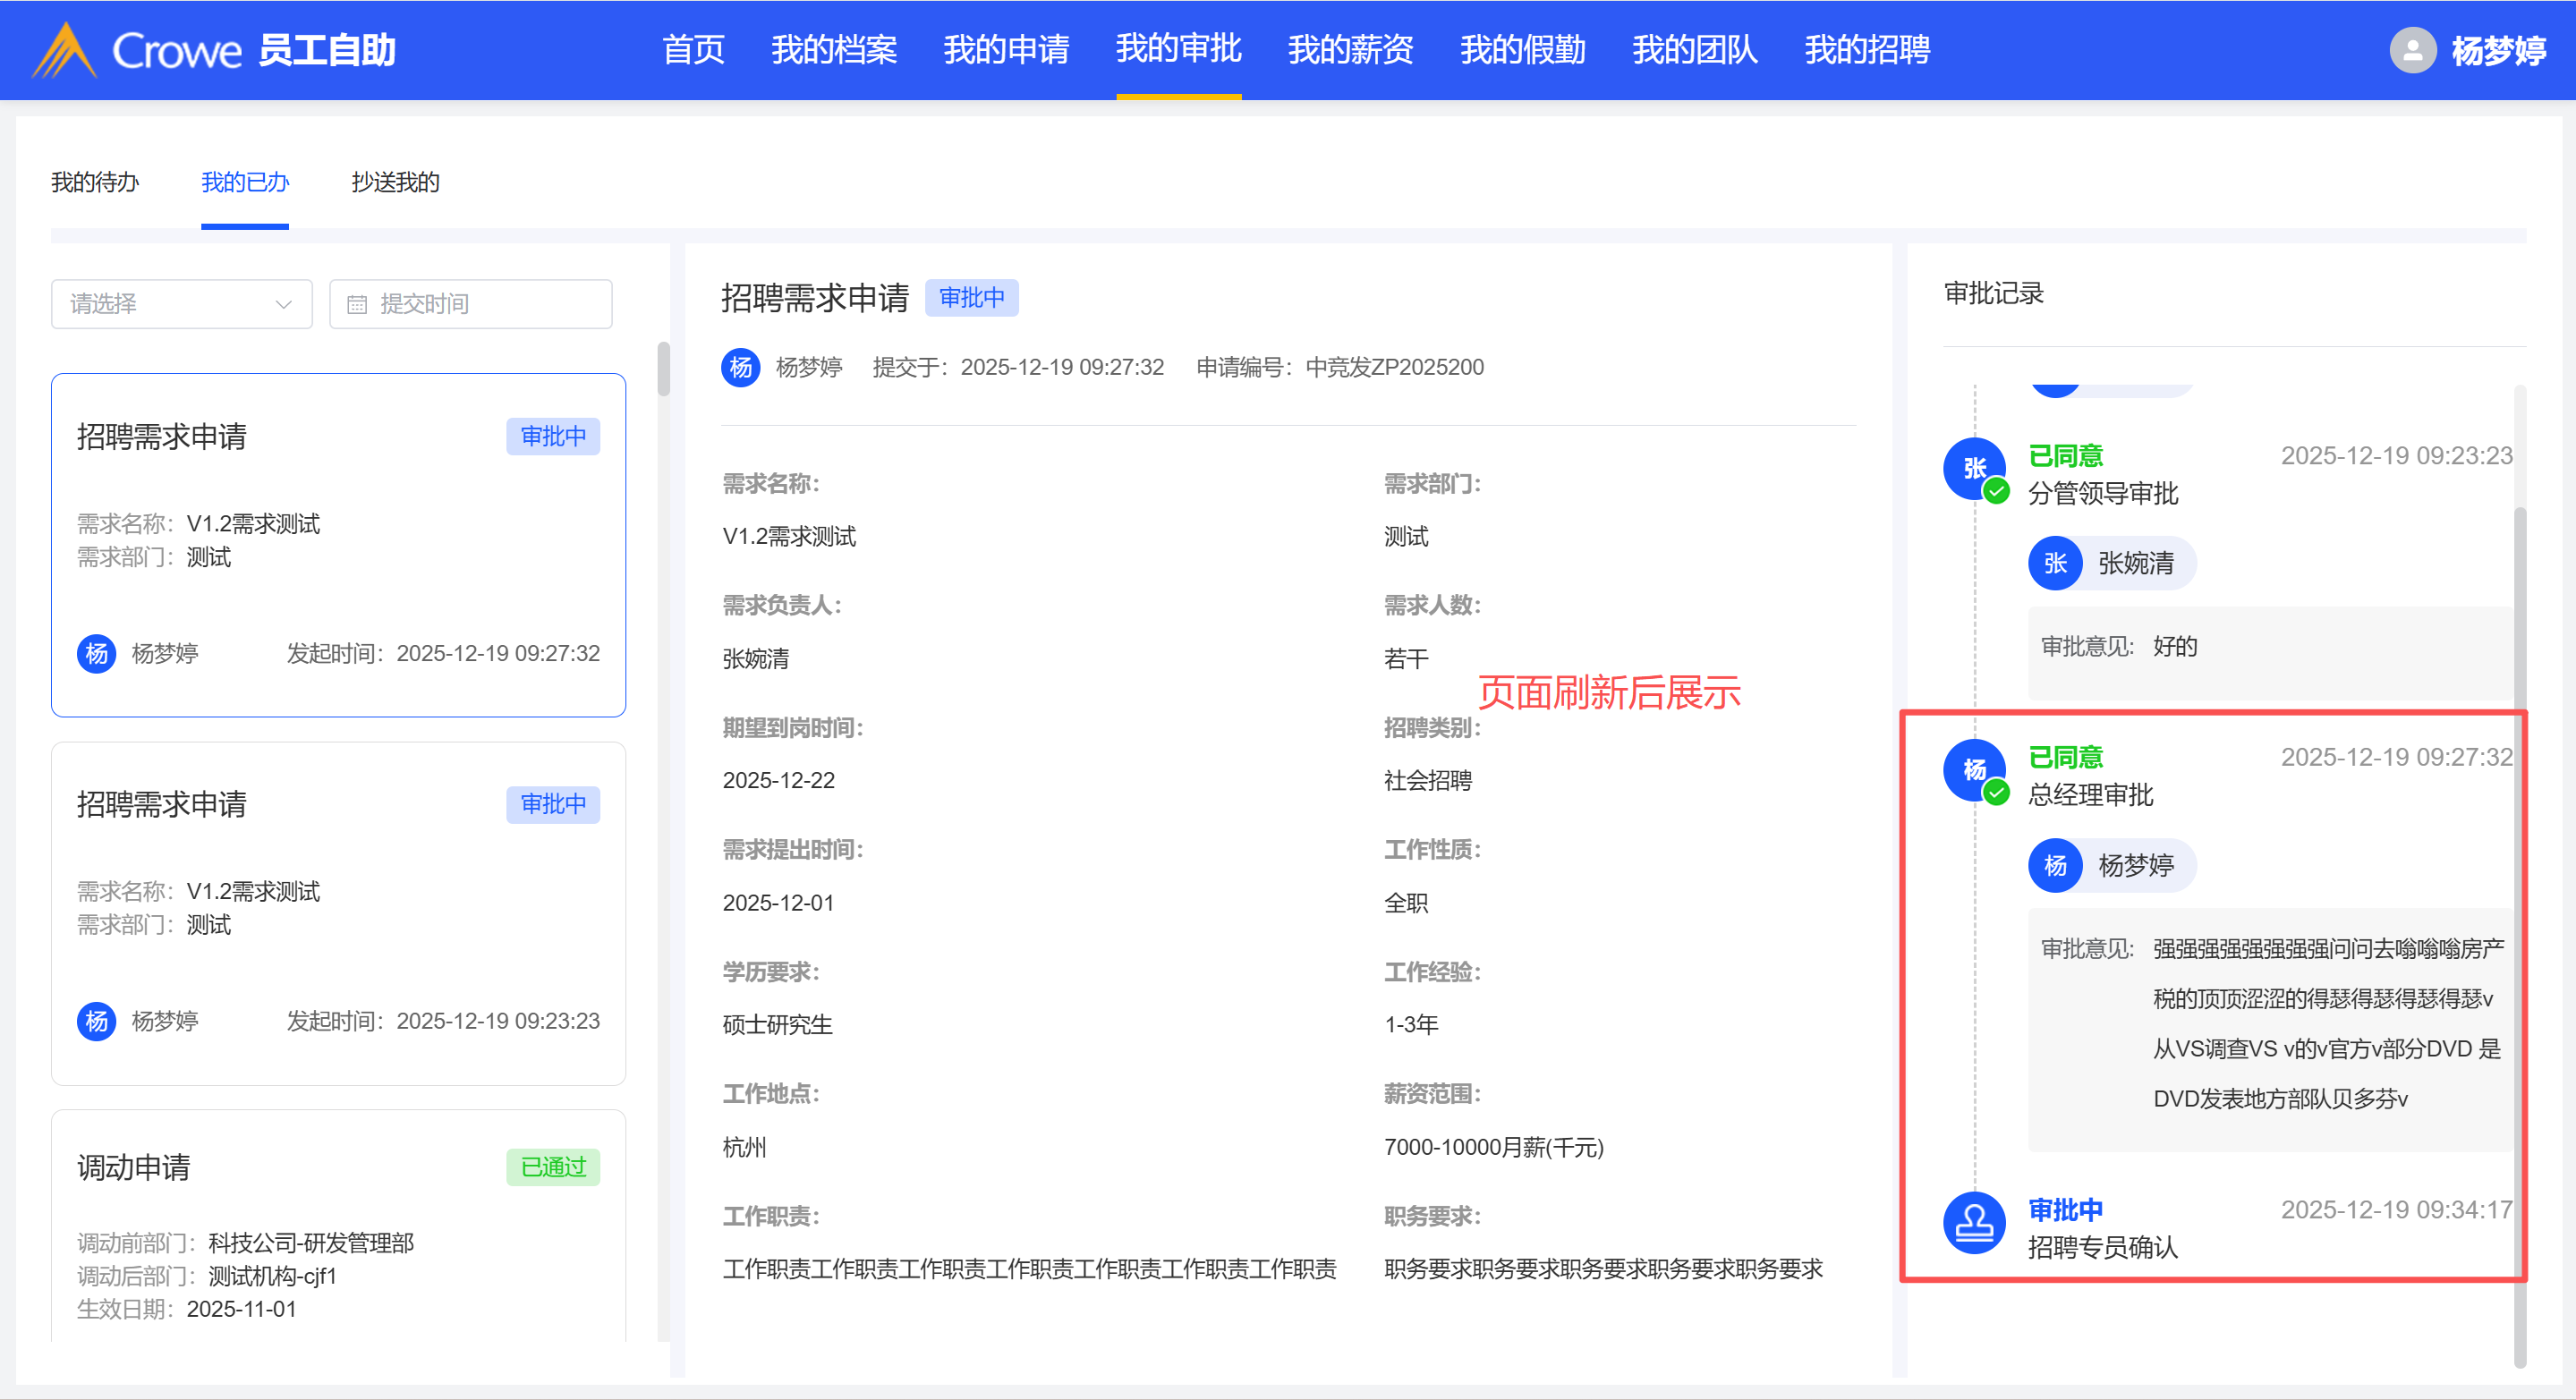Open the second 招聘需求申请 card dated 09:23:23
Viewport: 2576px width, 1400px height.
tap(338, 912)
